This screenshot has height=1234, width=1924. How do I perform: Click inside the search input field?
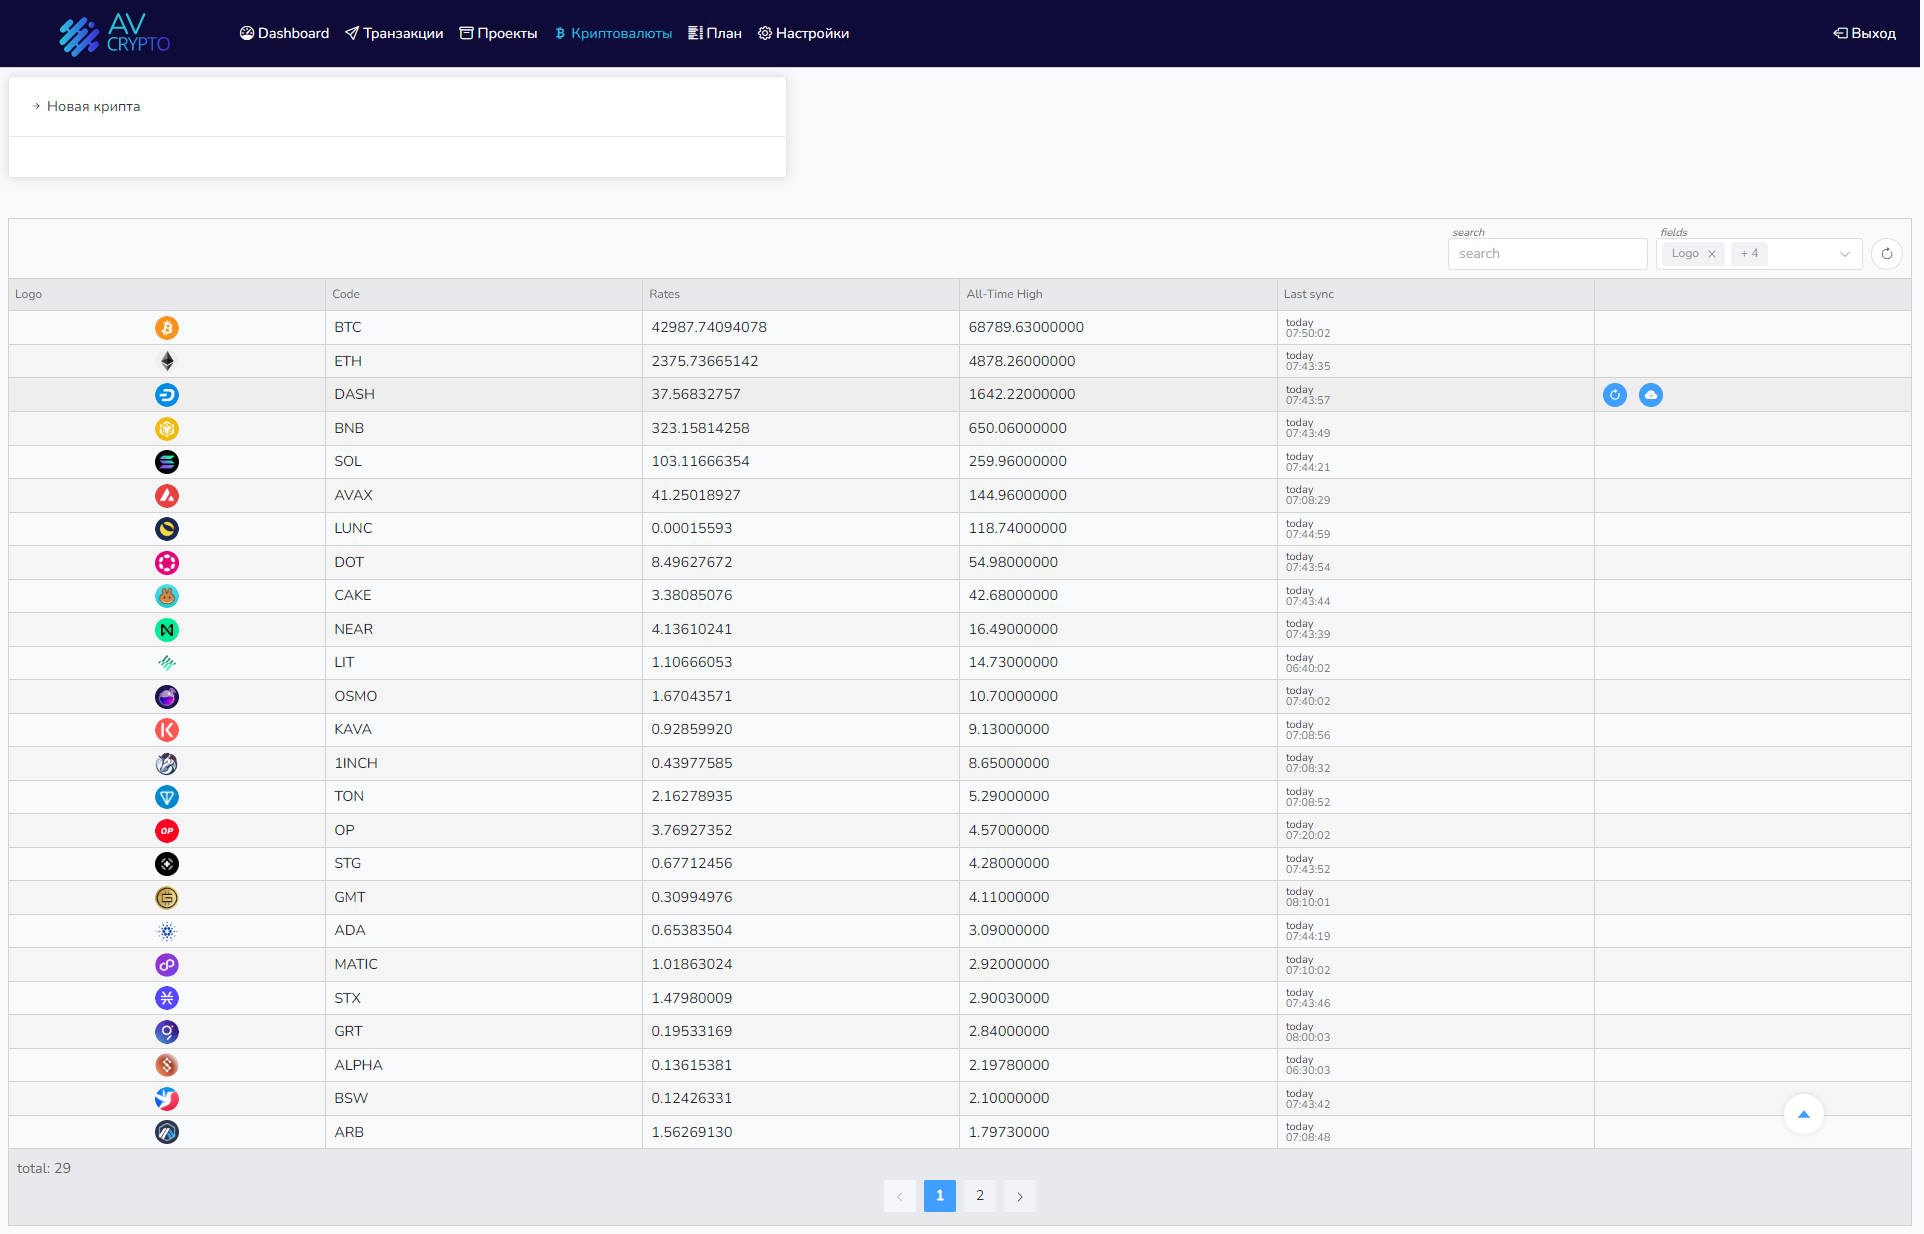pos(1547,254)
